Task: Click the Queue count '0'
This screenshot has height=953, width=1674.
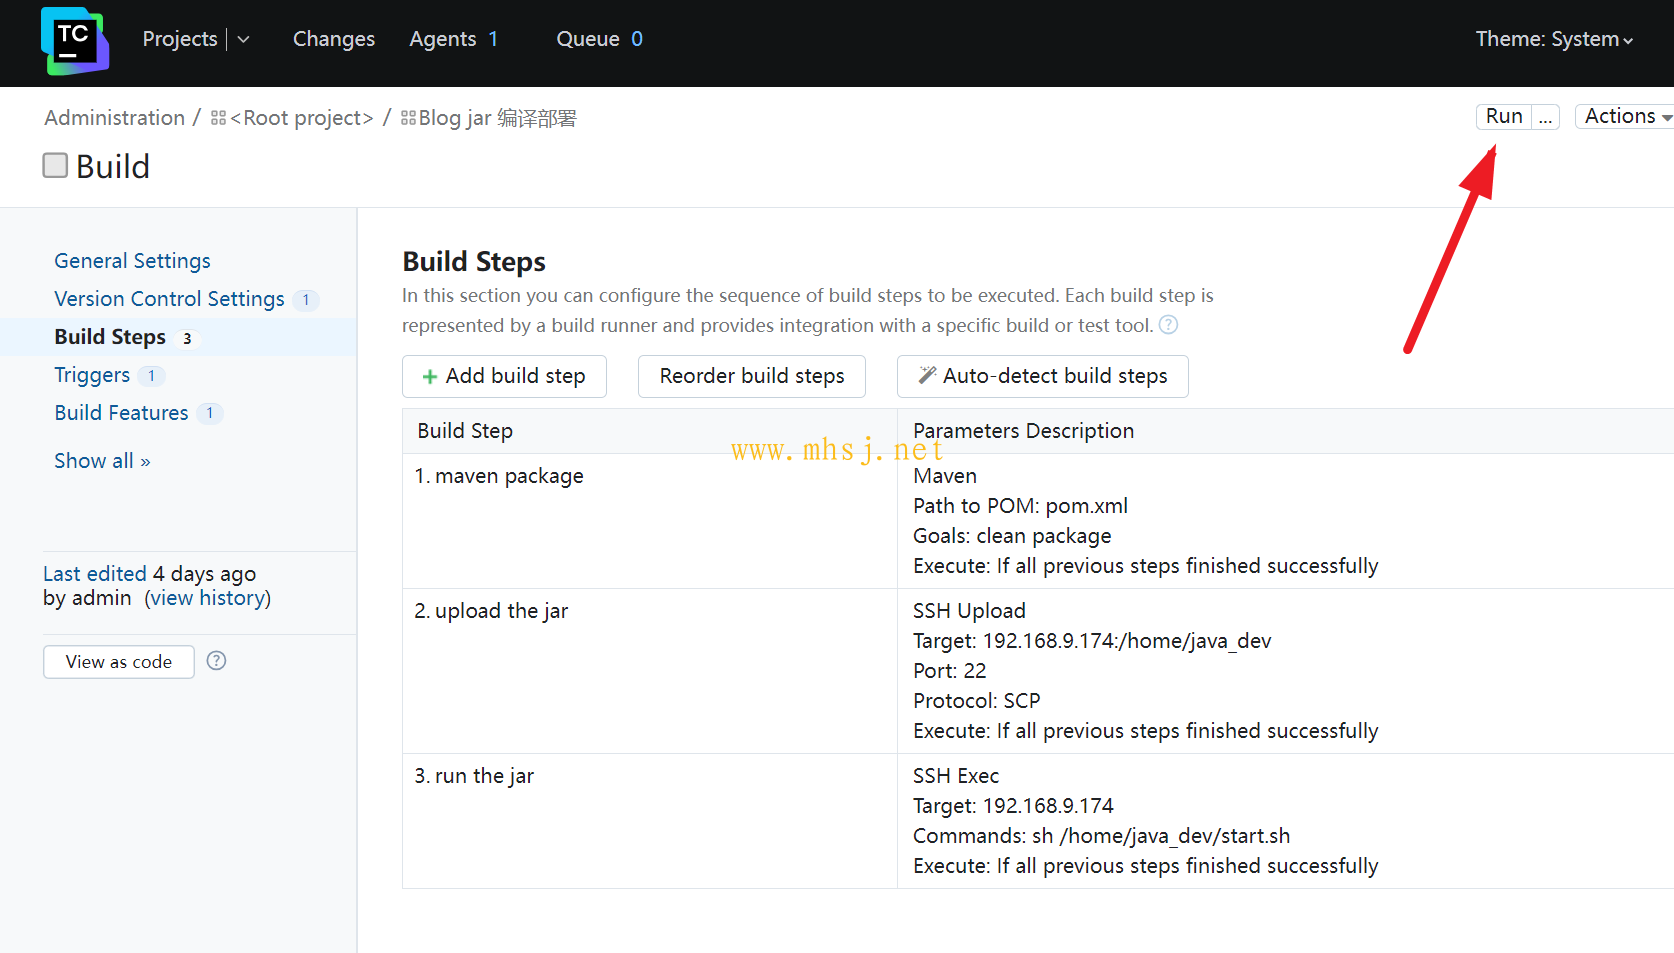Action: [x=637, y=39]
